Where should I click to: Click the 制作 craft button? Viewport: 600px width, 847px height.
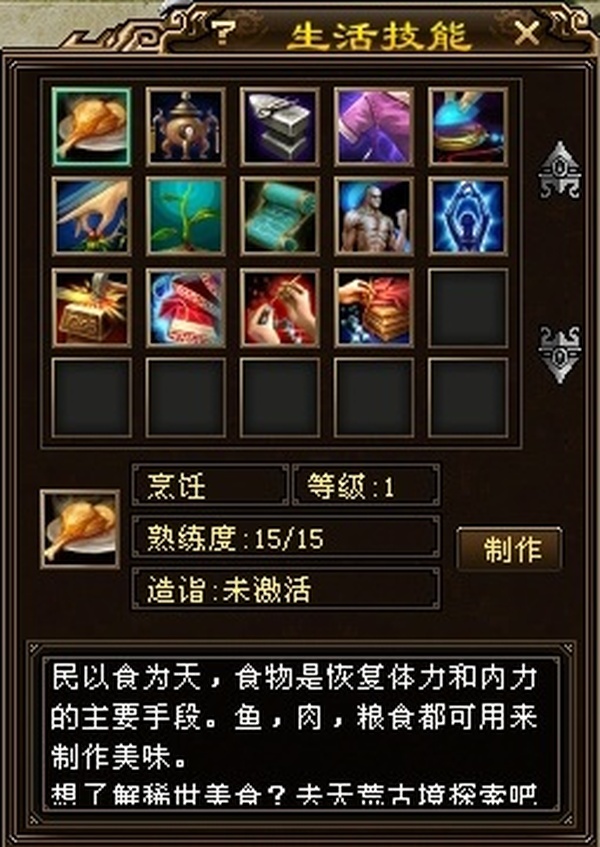509,549
